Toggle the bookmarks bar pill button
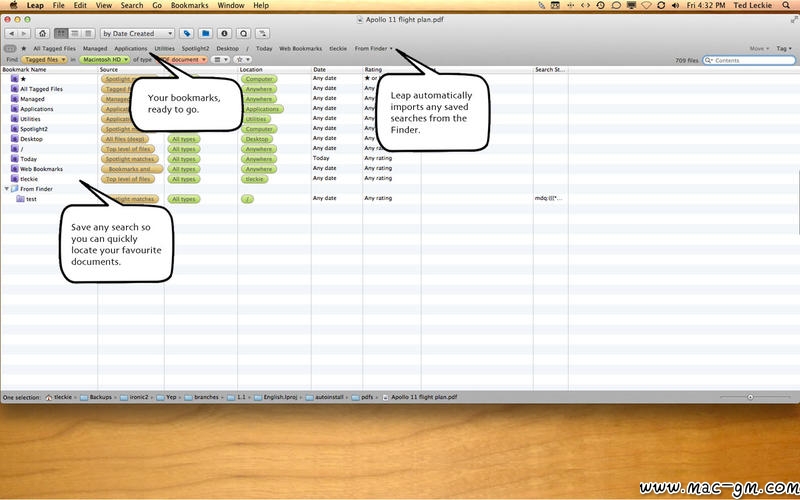The width and height of the screenshot is (800, 500). tap(10, 48)
